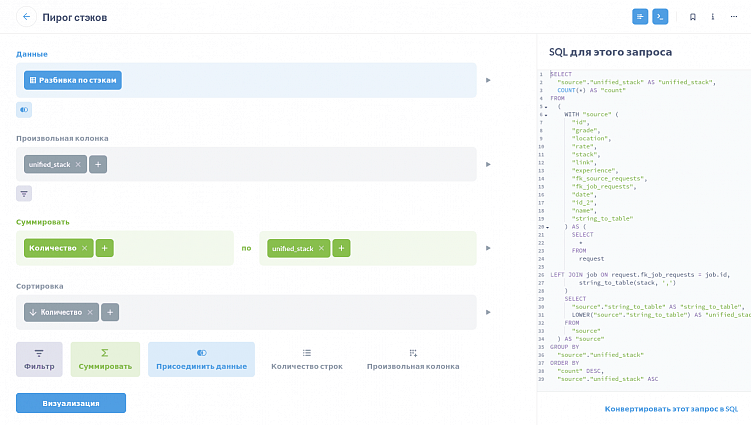
Task: Preview the Данные step with arrow
Action: click(x=488, y=80)
